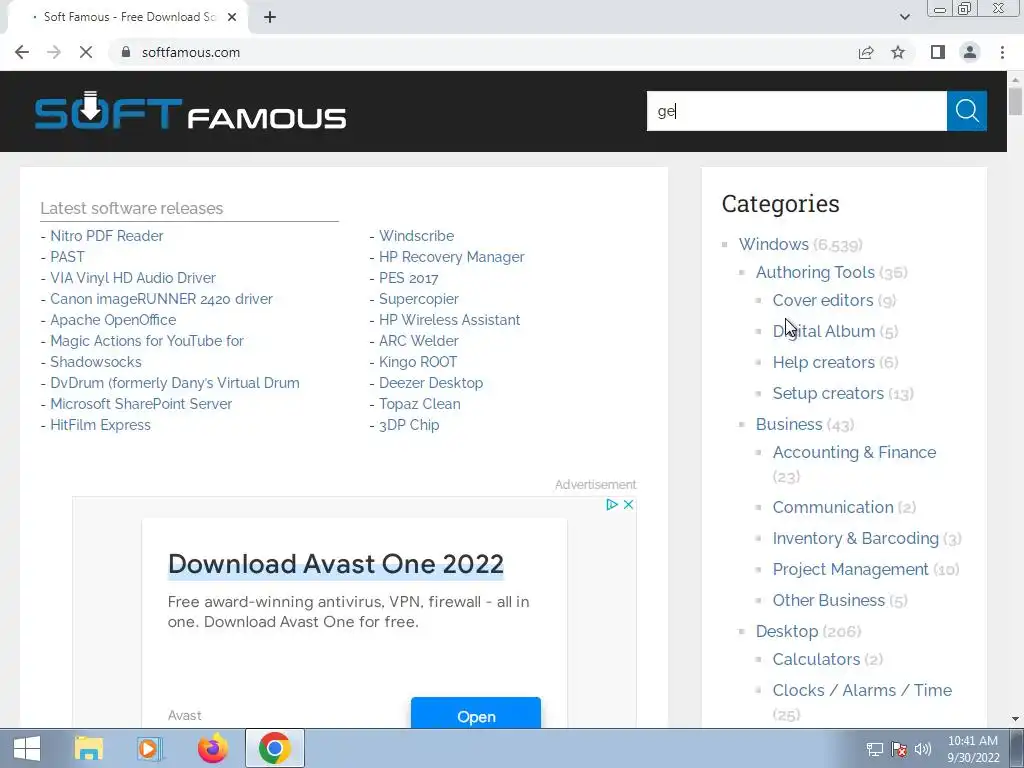Open the PAST software link

(67, 257)
